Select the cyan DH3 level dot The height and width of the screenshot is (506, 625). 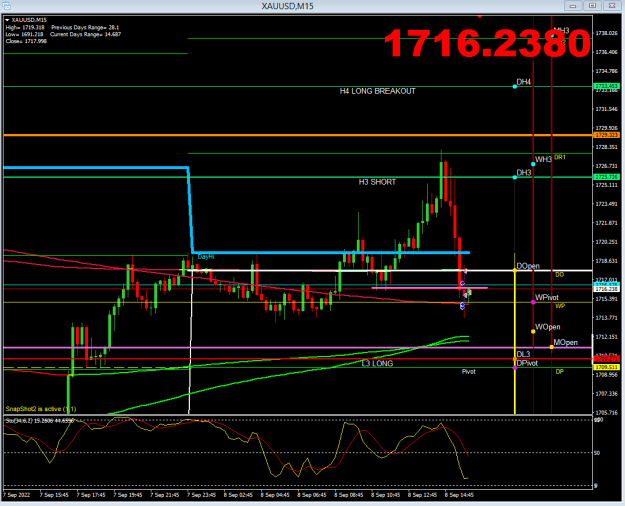pyautogui.click(x=515, y=177)
